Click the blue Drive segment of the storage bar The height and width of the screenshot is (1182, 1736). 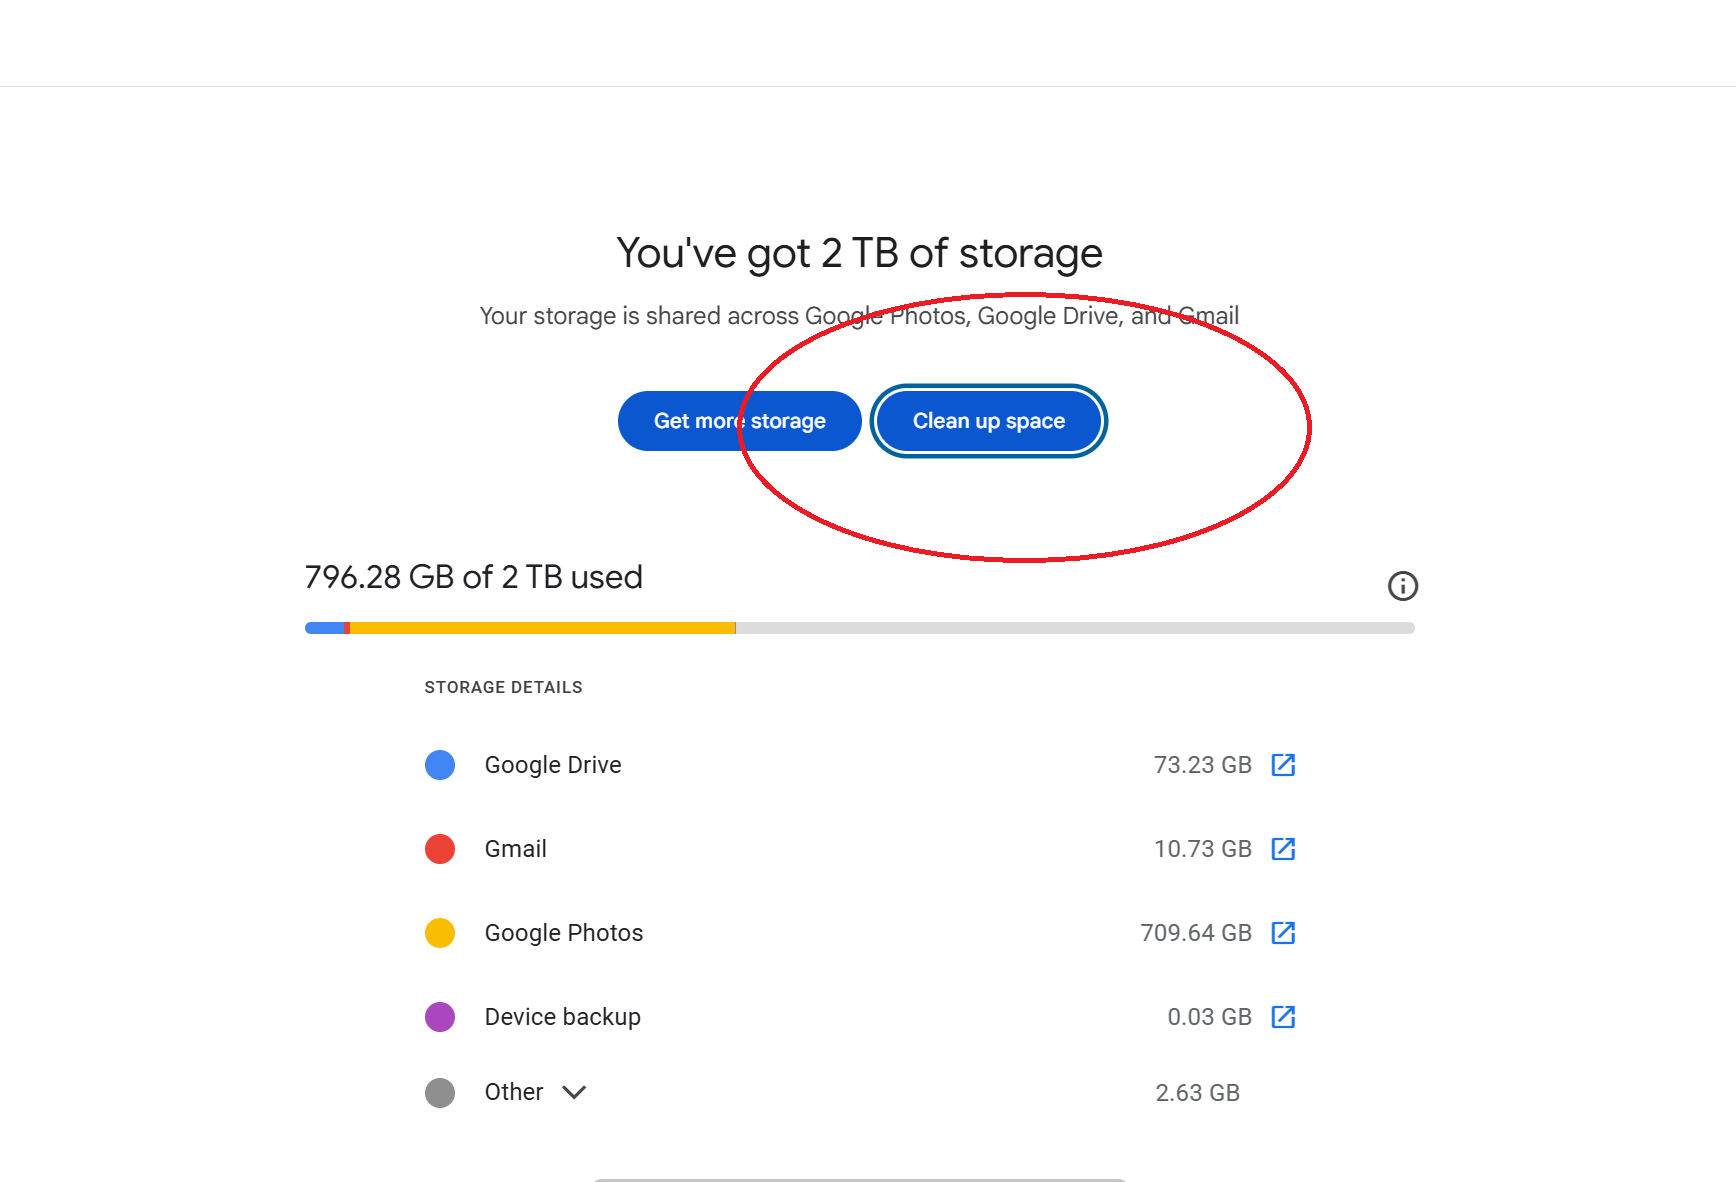click(324, 628)
